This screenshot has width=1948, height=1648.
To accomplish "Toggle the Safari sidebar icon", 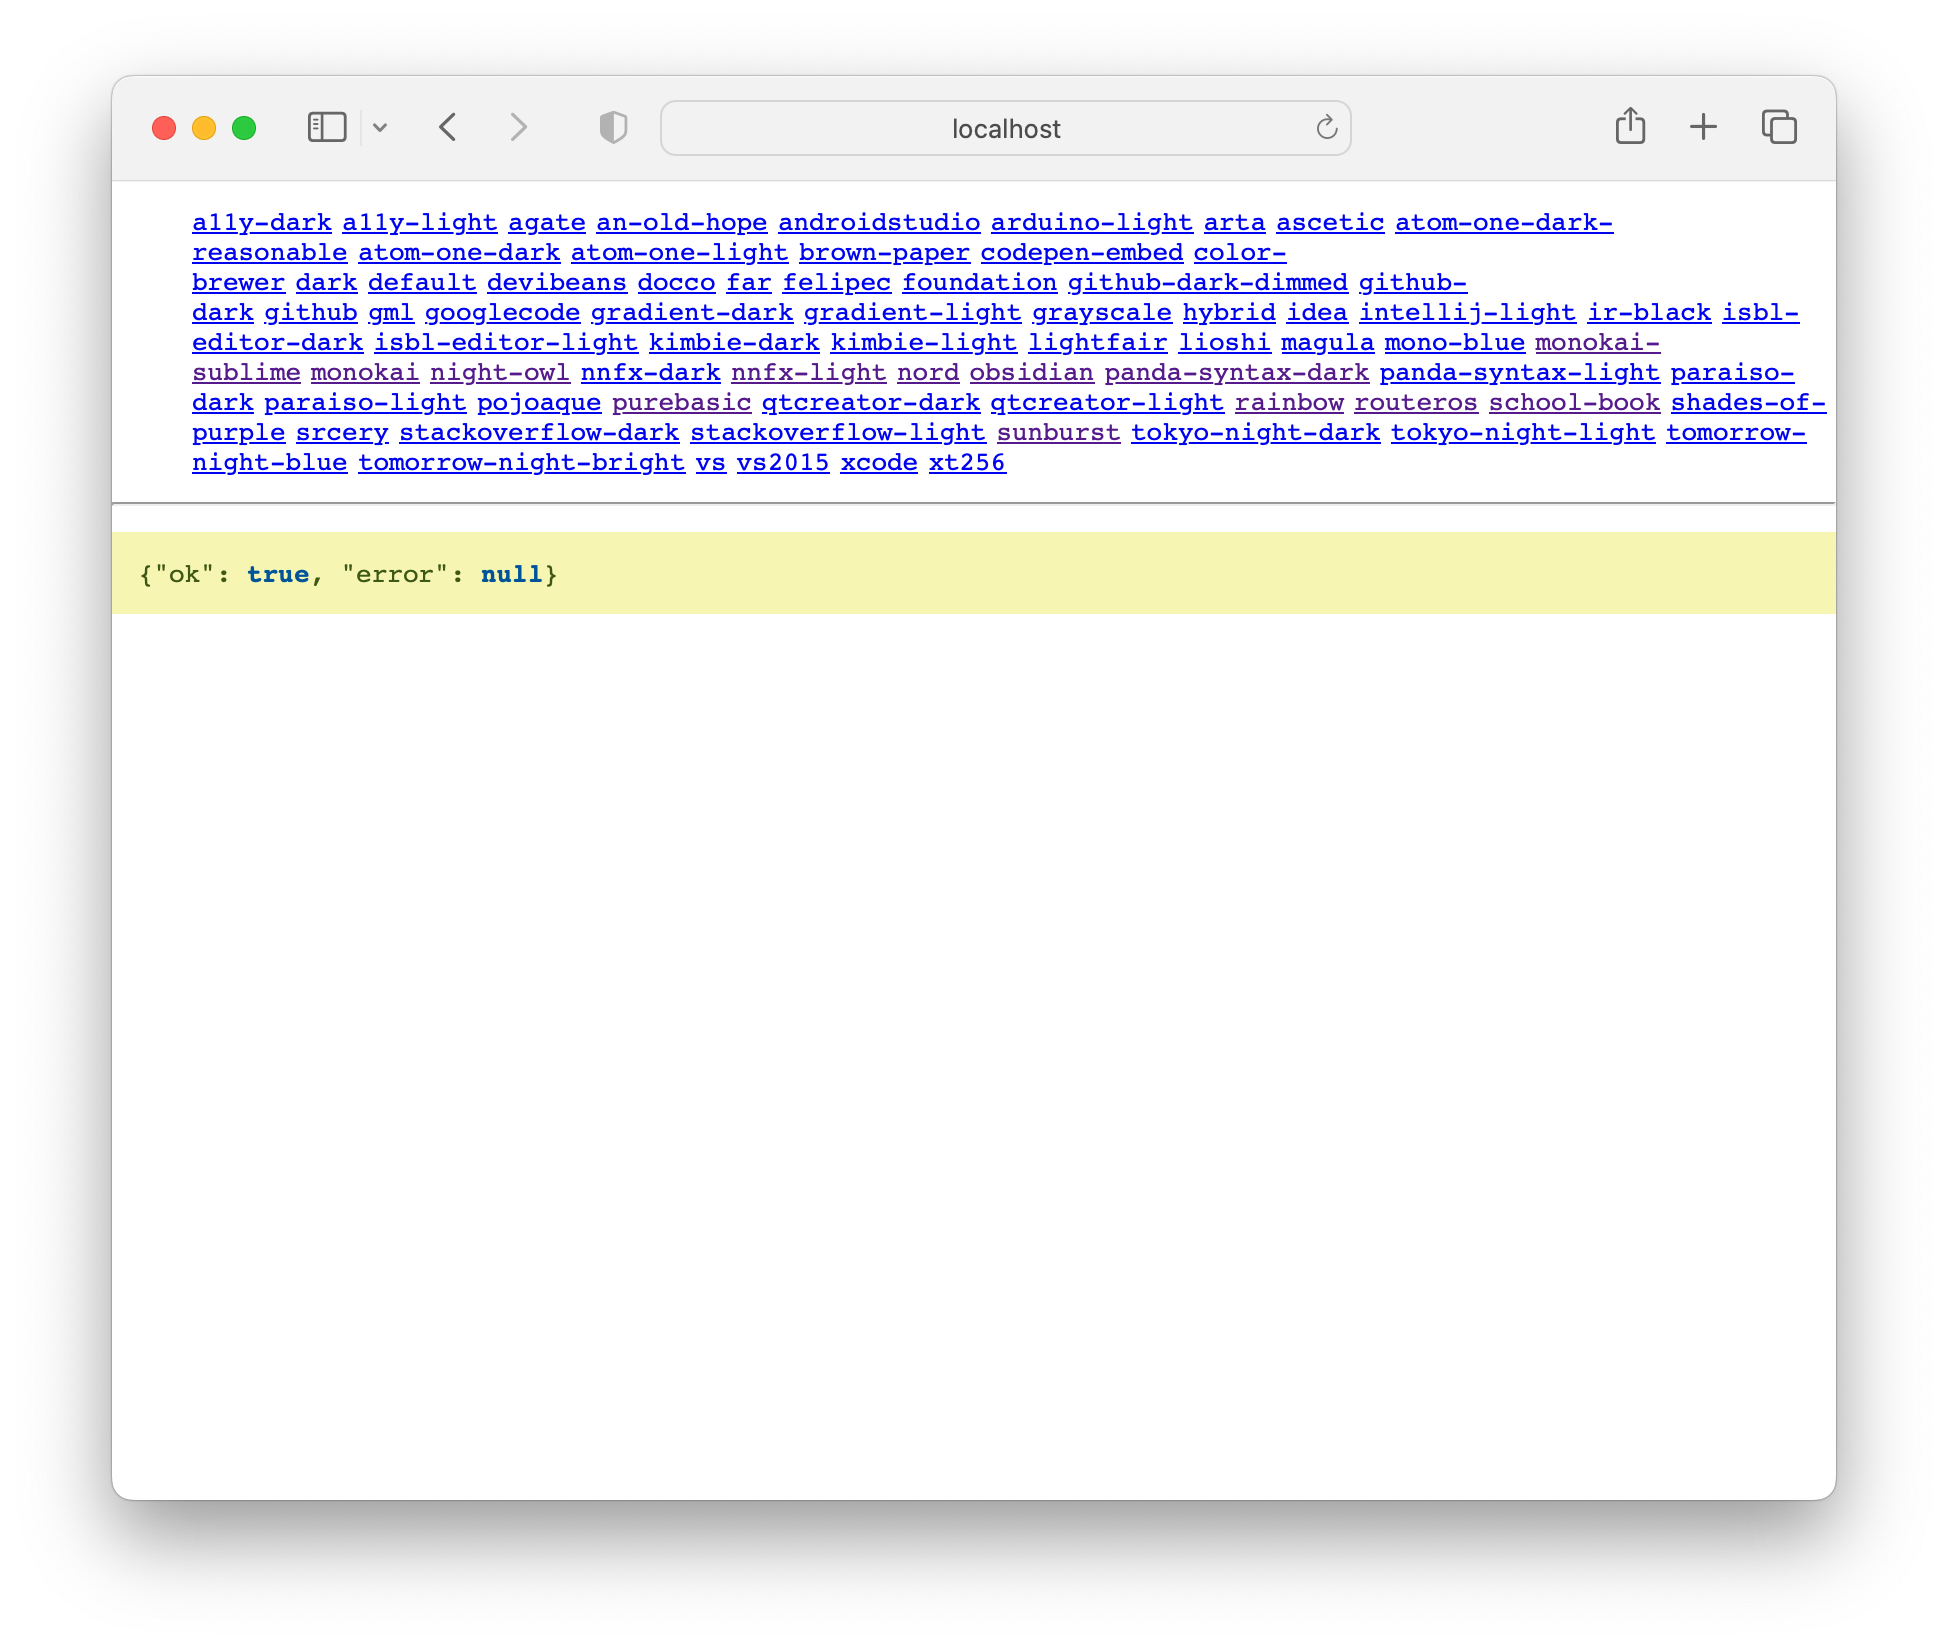I will click(x=327, y=128).
